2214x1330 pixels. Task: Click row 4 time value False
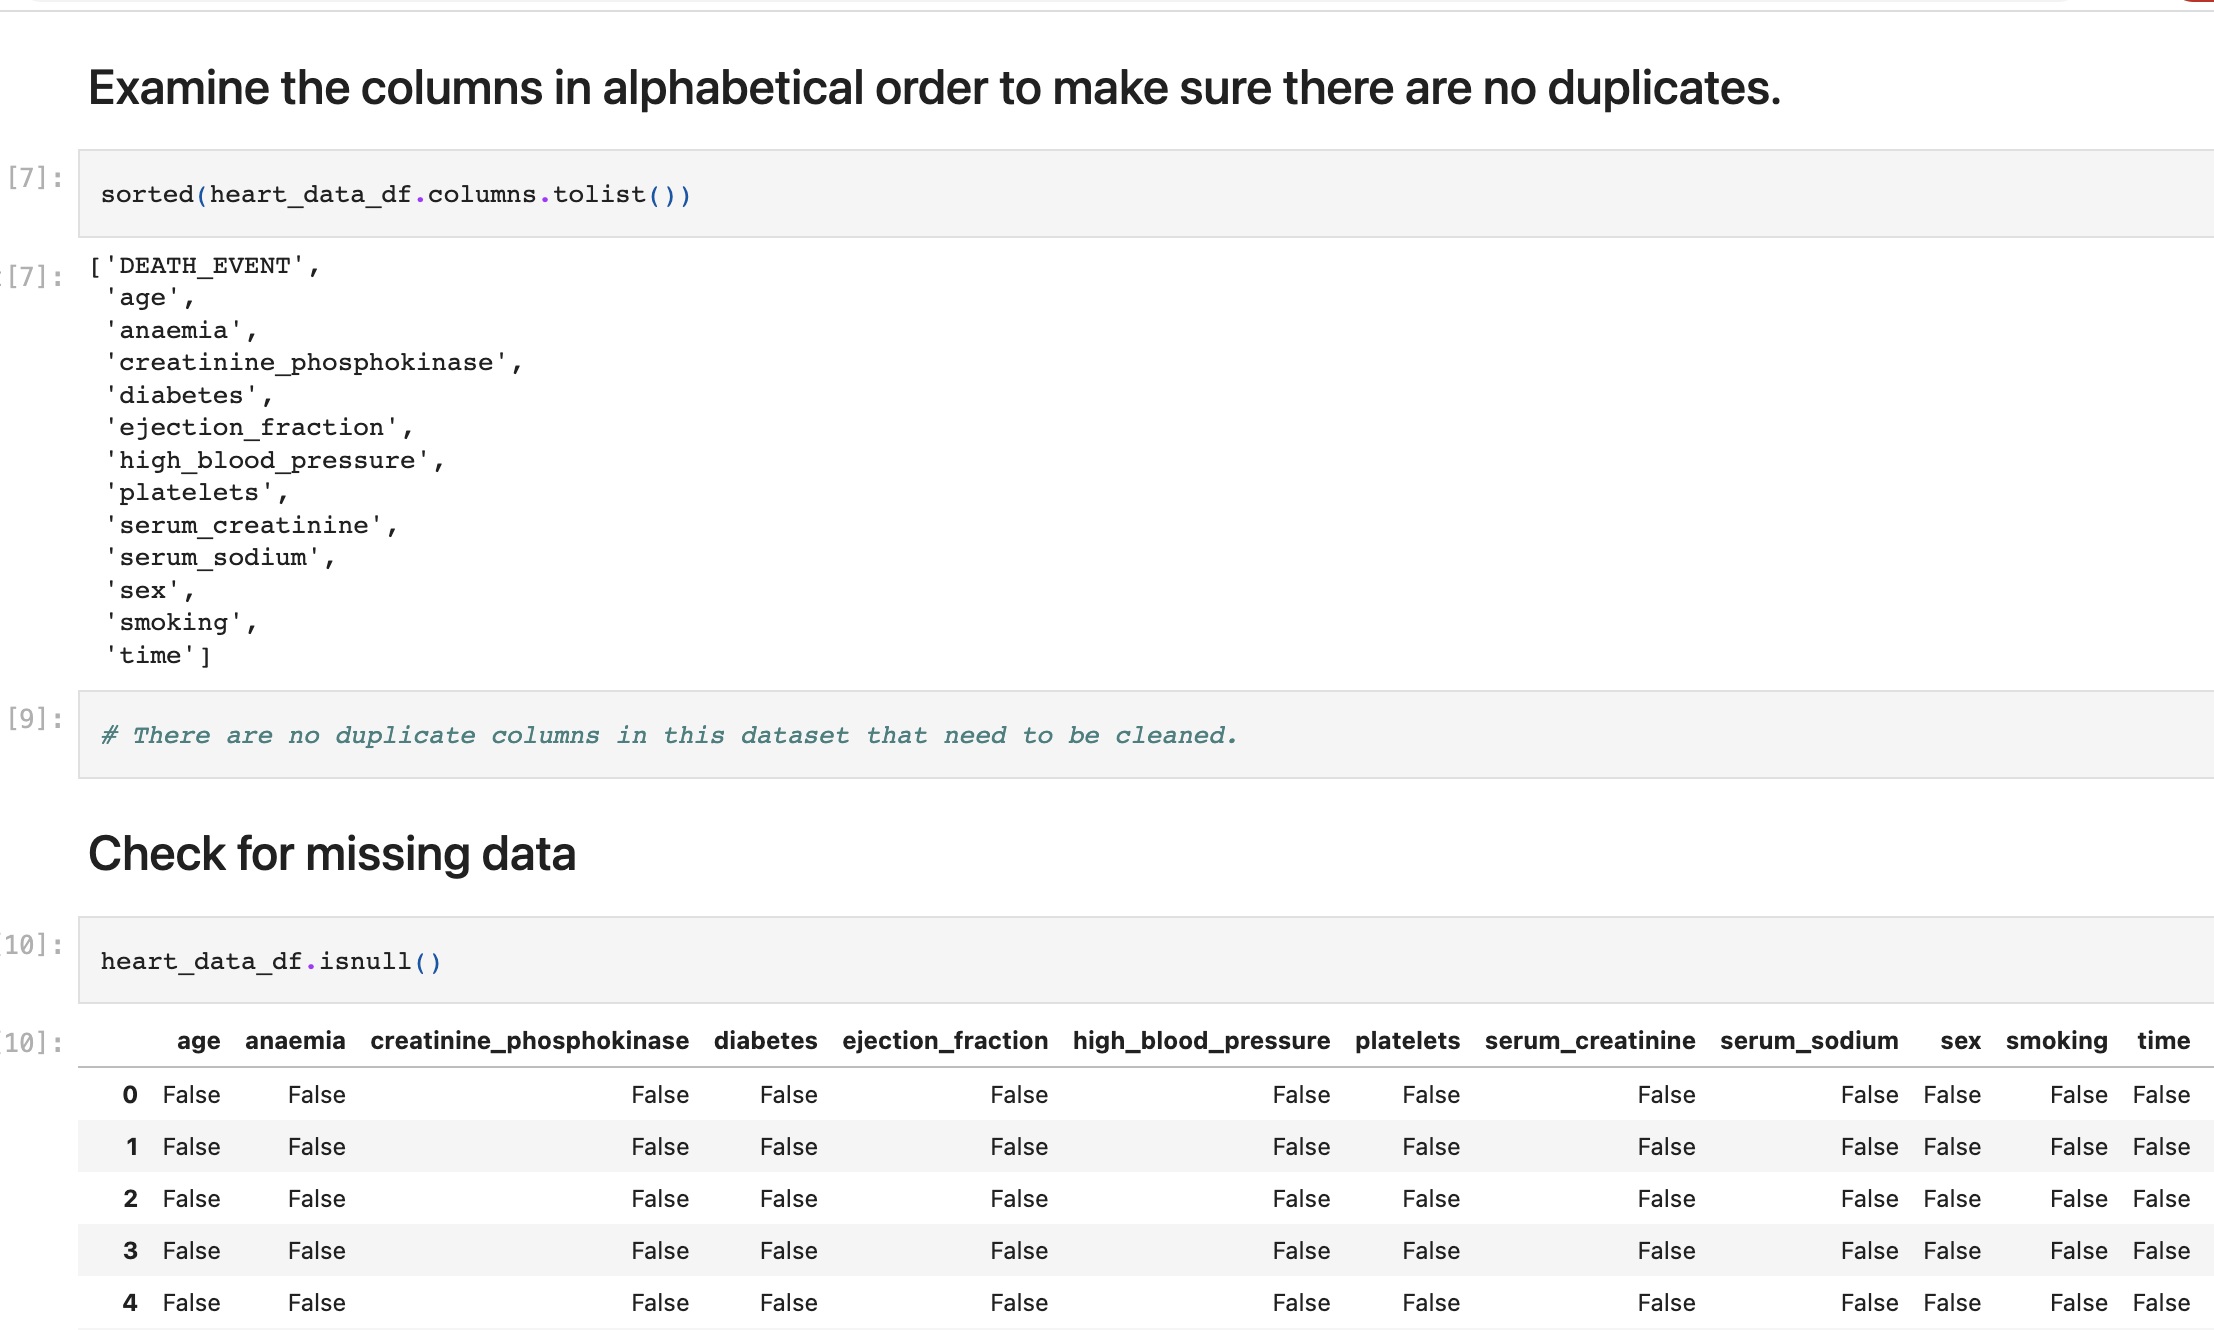pyautogui.click(x=2161, y=1303)
